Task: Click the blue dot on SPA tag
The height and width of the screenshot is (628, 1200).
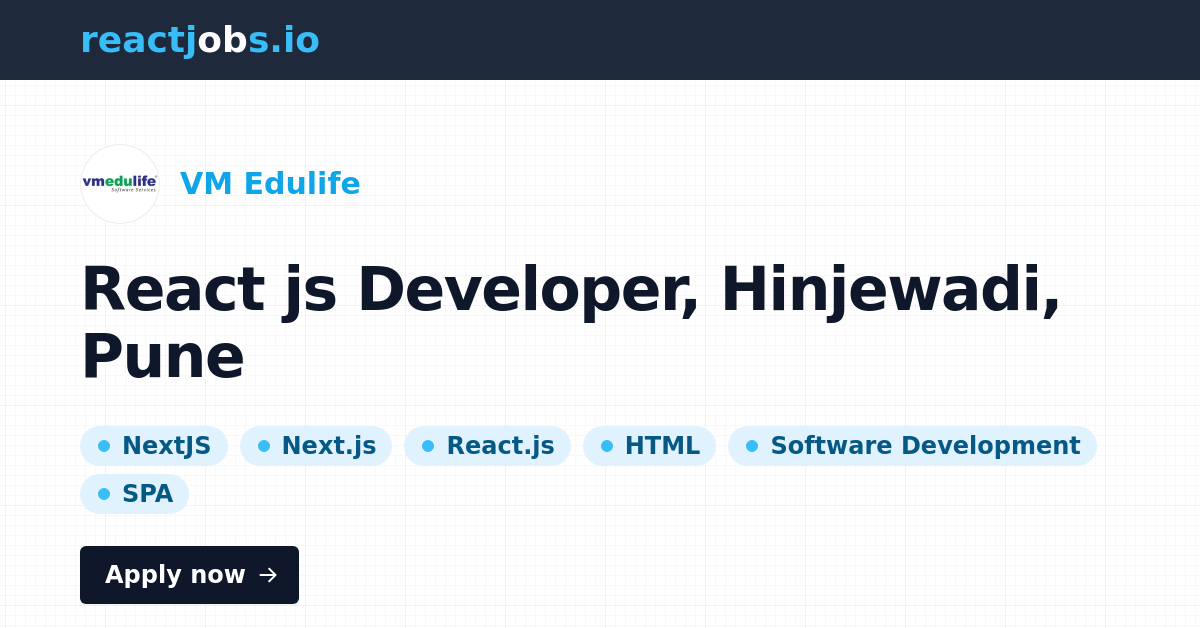Action: coord(104,494)
